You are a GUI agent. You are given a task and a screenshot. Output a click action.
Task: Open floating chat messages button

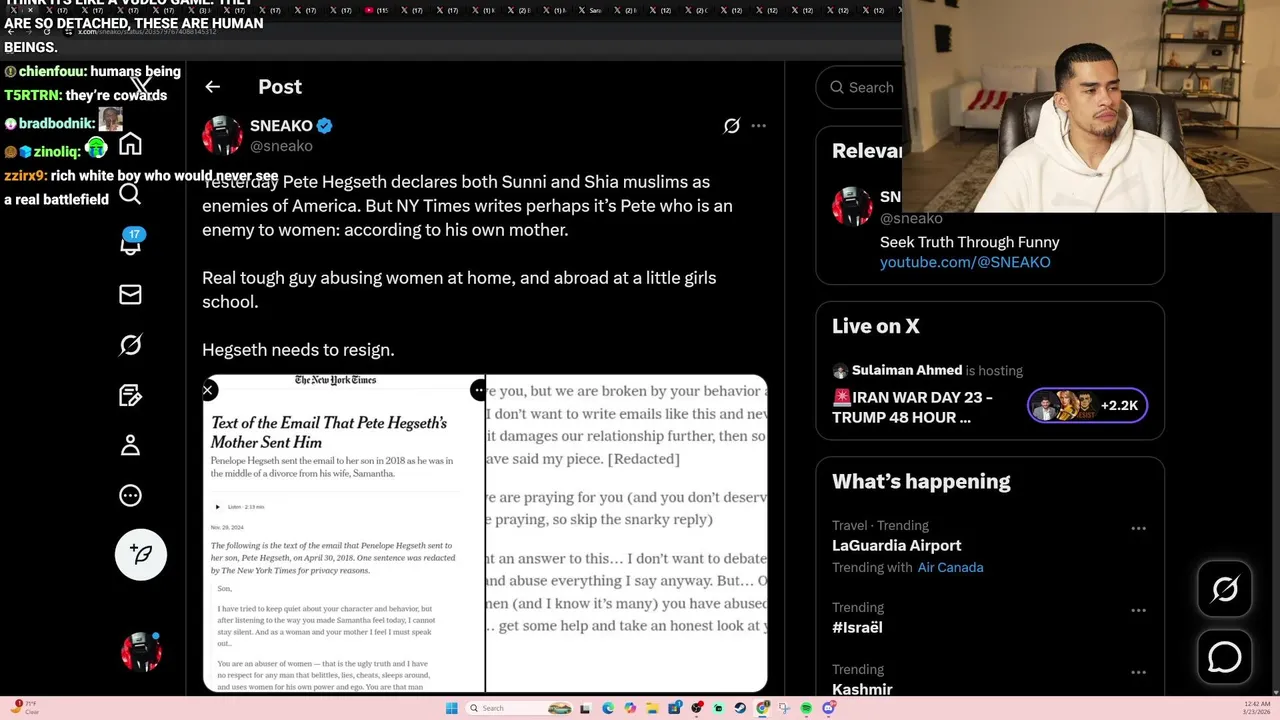coord(1225,657)
